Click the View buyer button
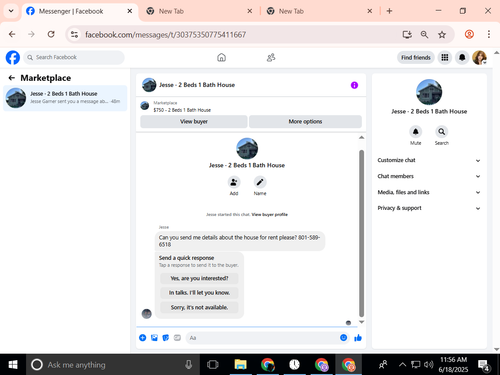This screenshot has width=500, height=375. pos(194,122)
